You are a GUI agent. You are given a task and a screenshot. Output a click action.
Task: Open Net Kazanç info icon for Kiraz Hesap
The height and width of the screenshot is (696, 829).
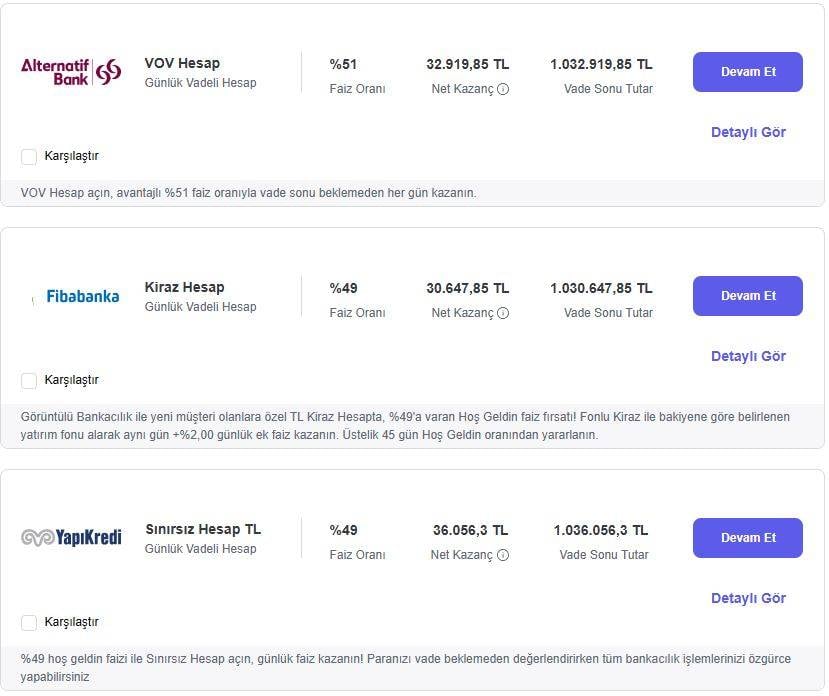(503, 313)
